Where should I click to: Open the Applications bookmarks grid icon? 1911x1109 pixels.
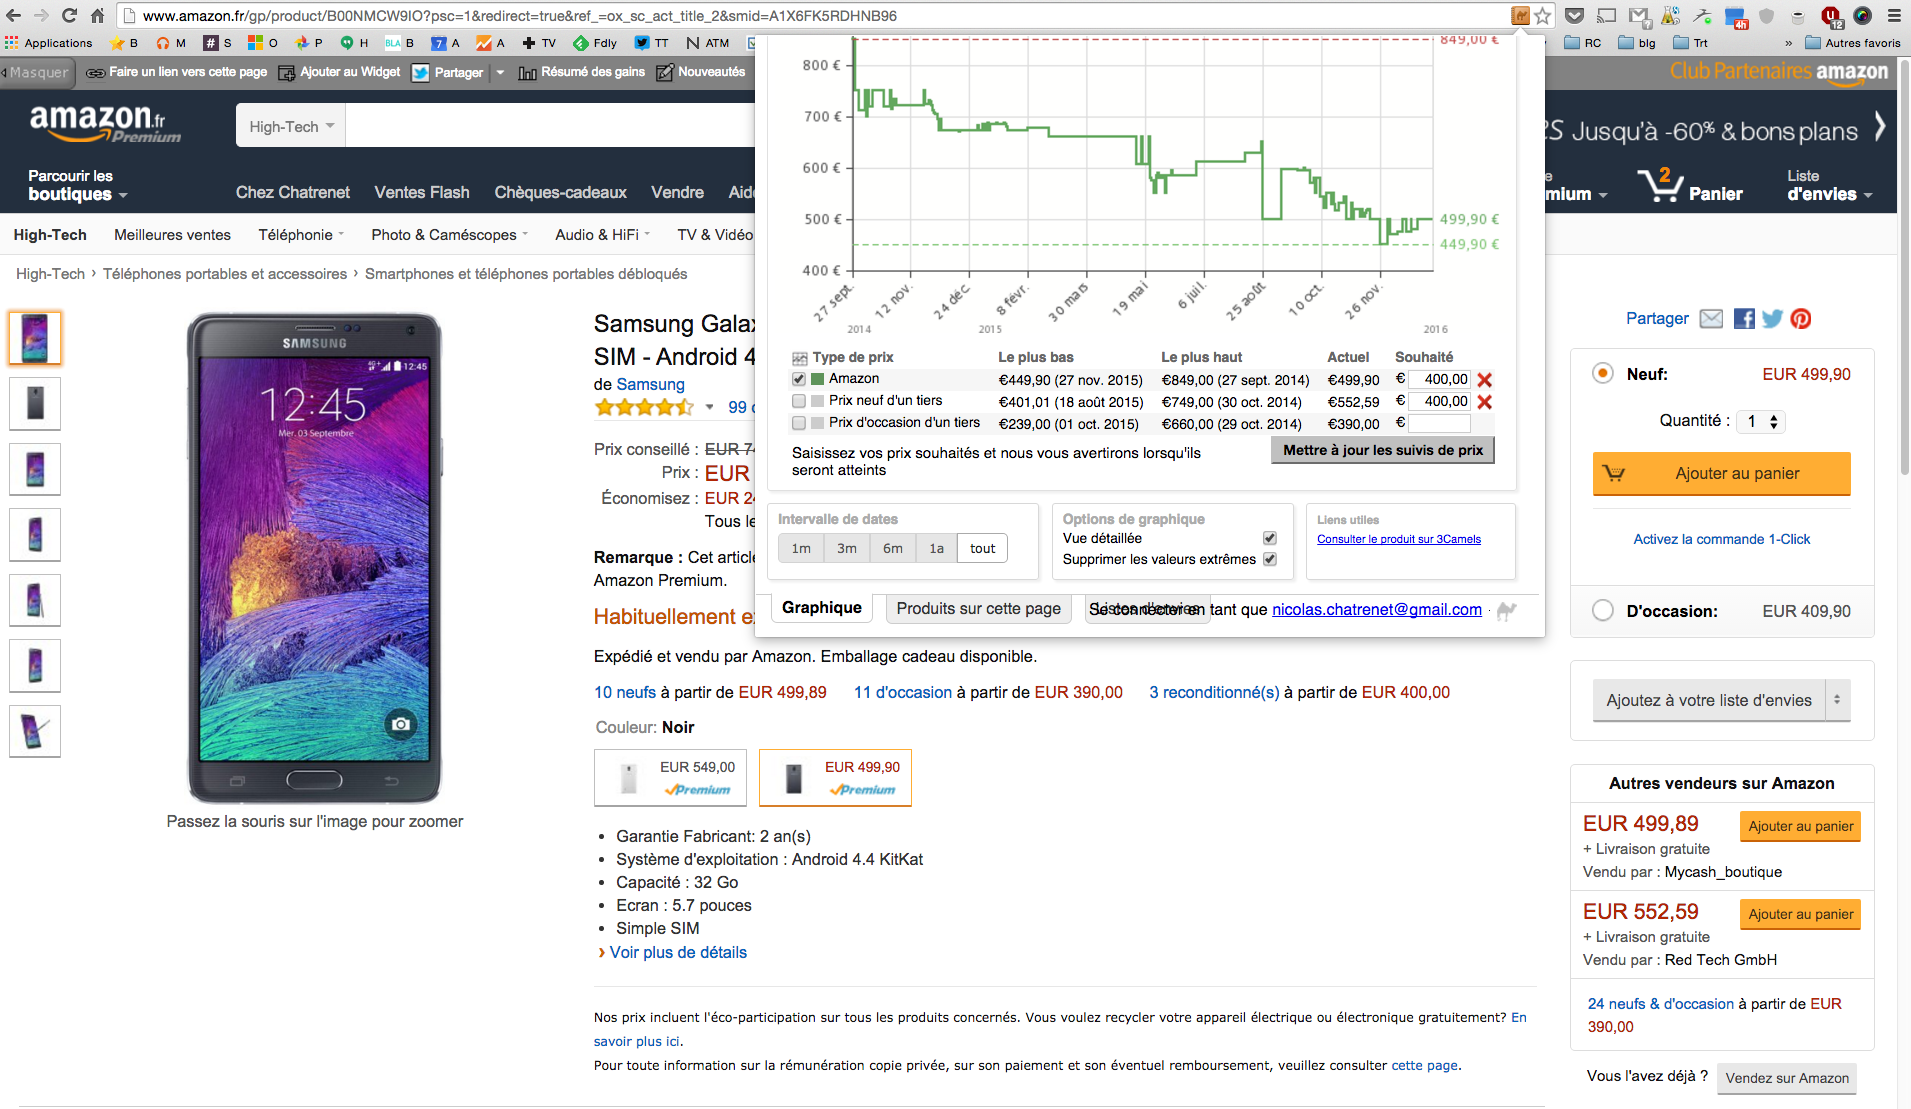click(12, 43)
